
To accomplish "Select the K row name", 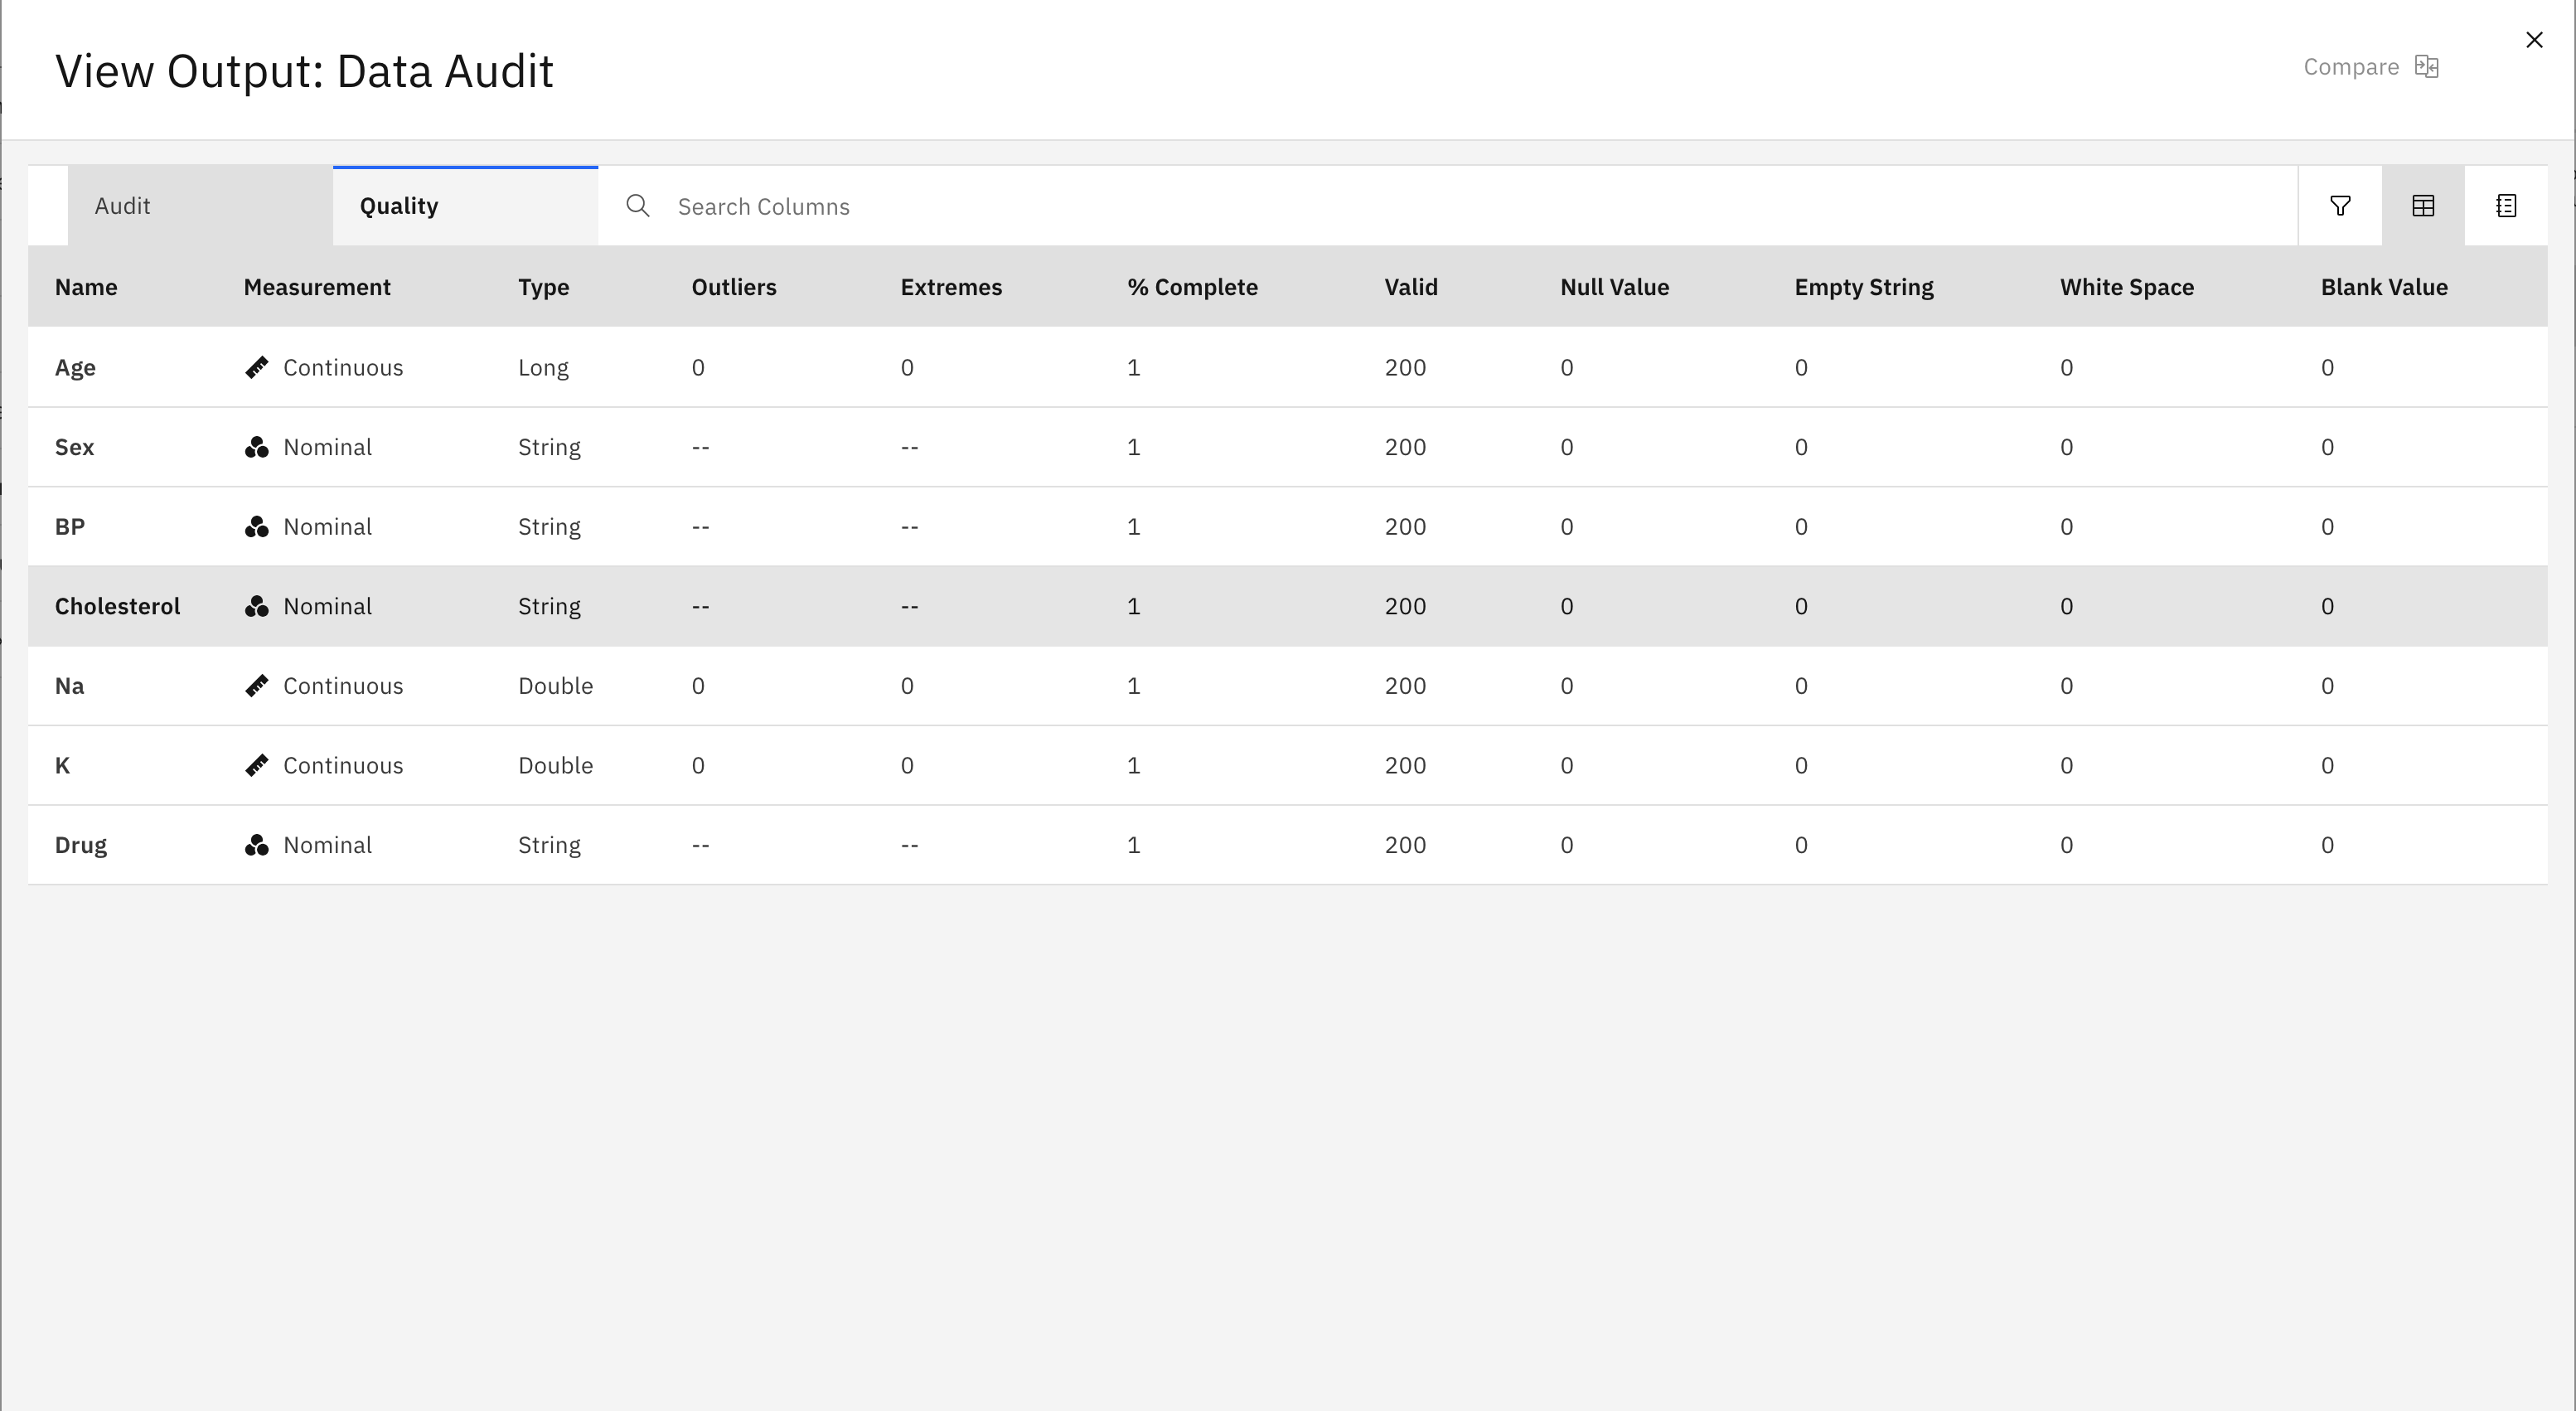I will coord(62,766).
